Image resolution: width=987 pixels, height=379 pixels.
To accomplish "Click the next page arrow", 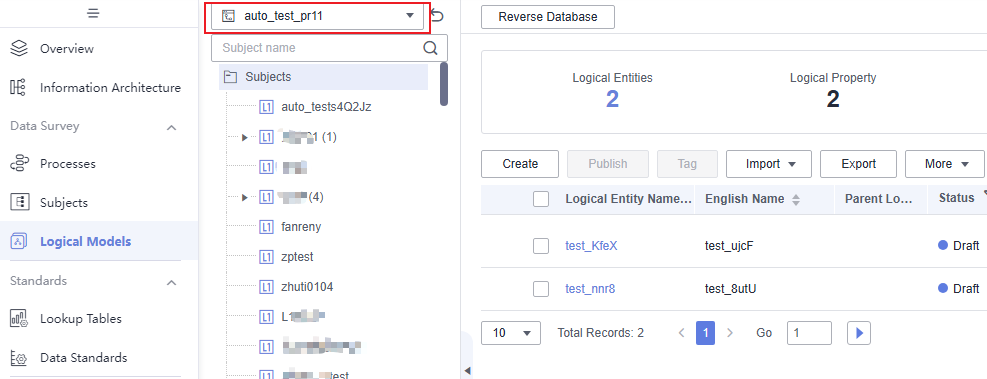I will click(730, 332).
